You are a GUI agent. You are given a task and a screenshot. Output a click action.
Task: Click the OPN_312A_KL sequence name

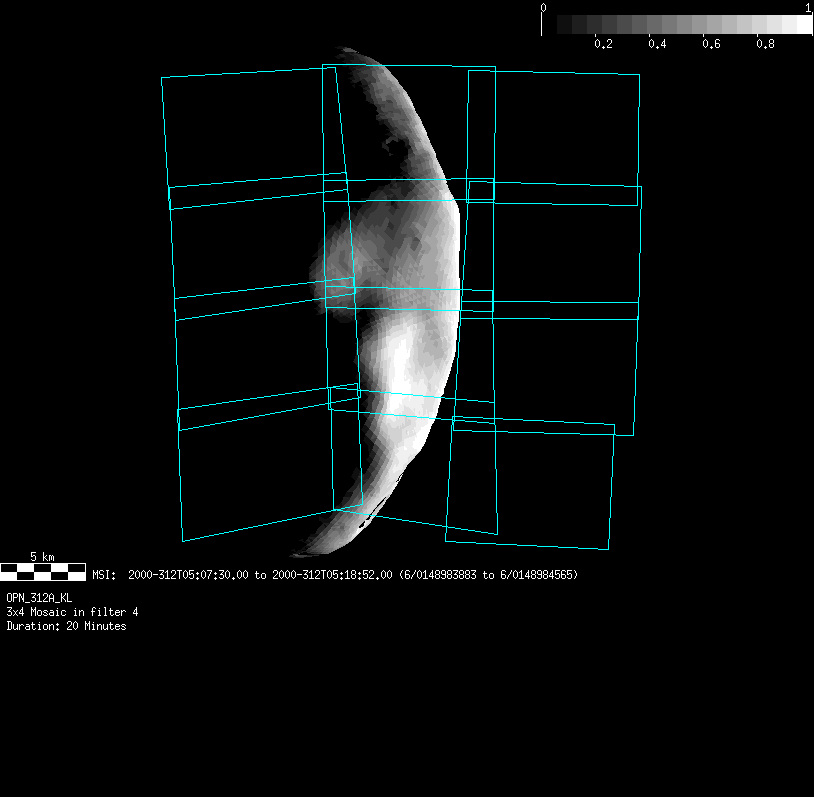(39, 597)
